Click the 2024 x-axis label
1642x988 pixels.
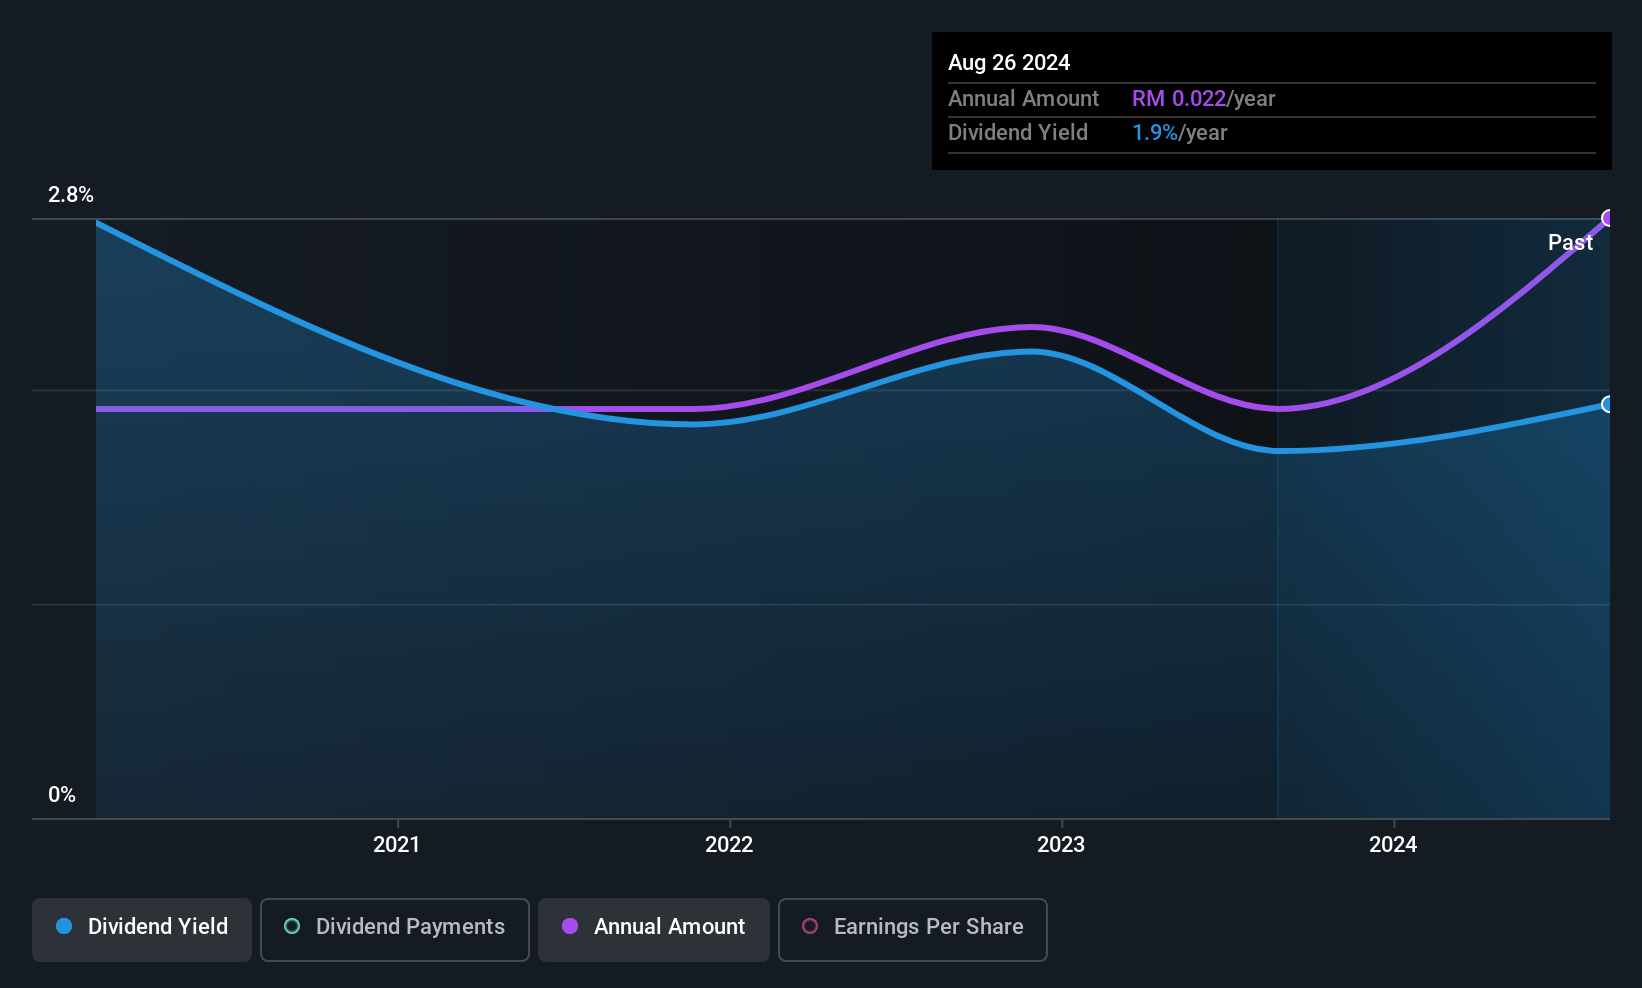(1393, 844)
